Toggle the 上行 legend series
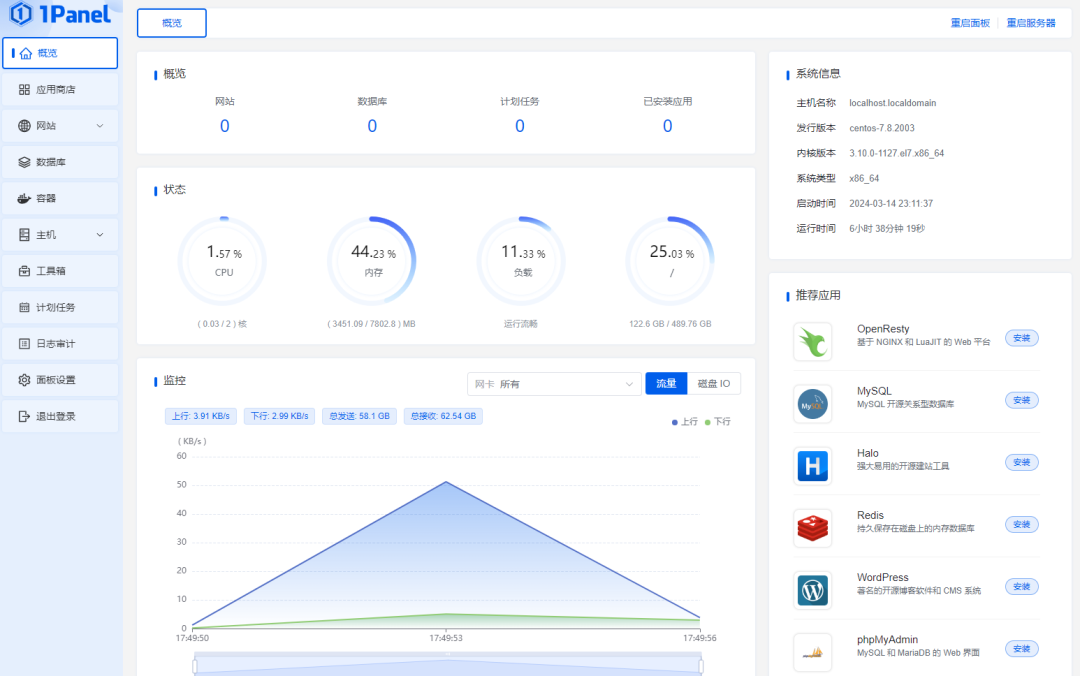This screenshot has width=1080, height=676. click(685, 422)
